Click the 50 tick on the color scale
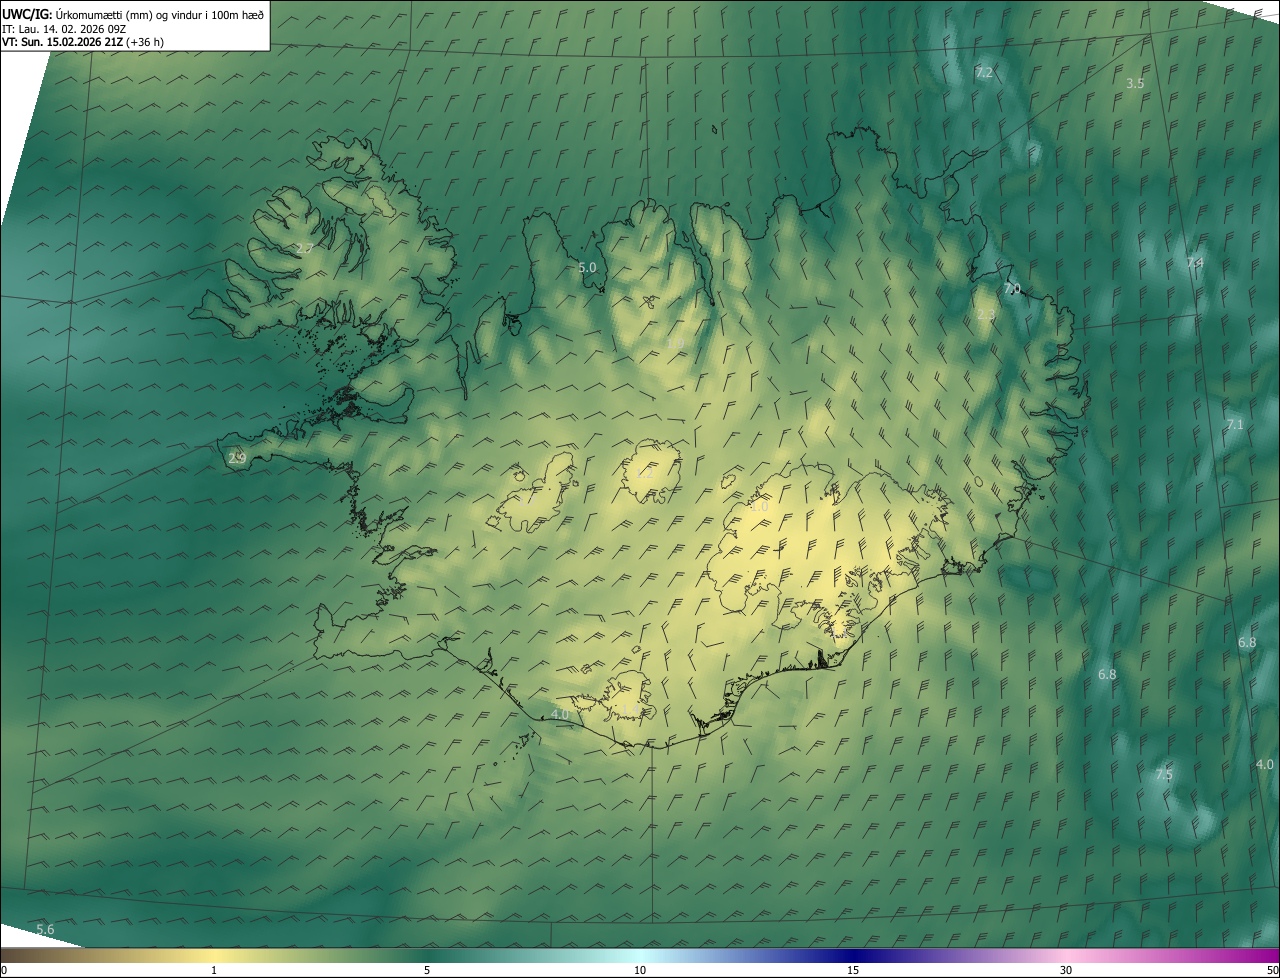Image resolution: width=1280 pixels, height=978 pixels. point(1272,971)
